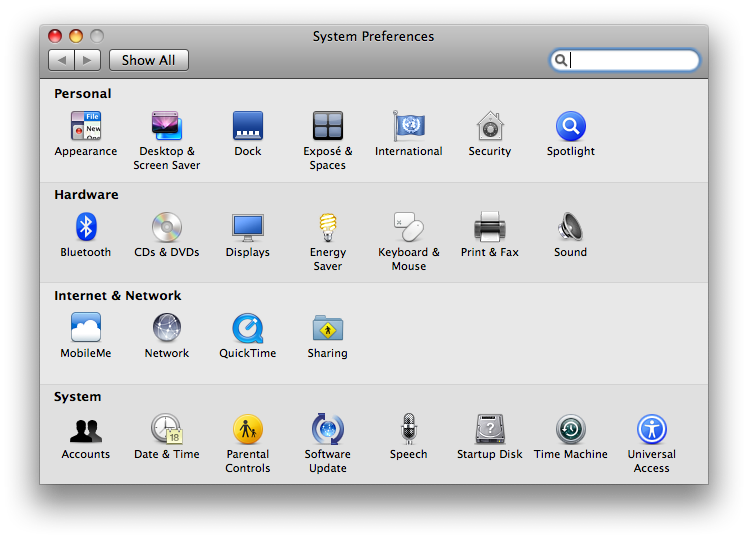Open Spotlight search preferences

point(570,127)
